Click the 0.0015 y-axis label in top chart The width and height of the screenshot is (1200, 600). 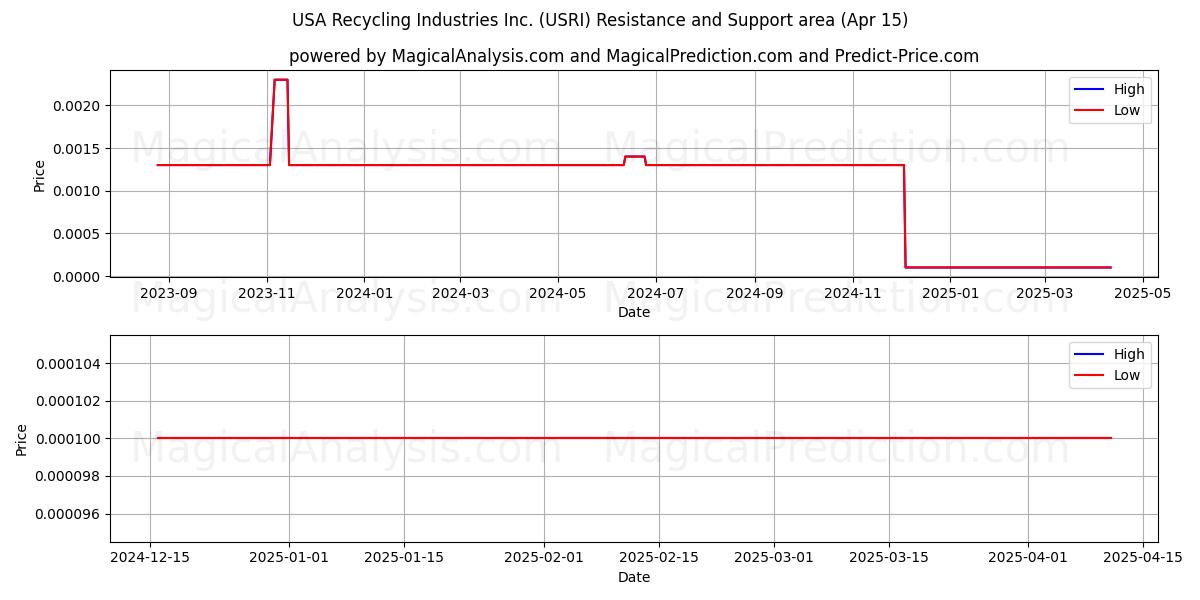(x=77, y=148)
